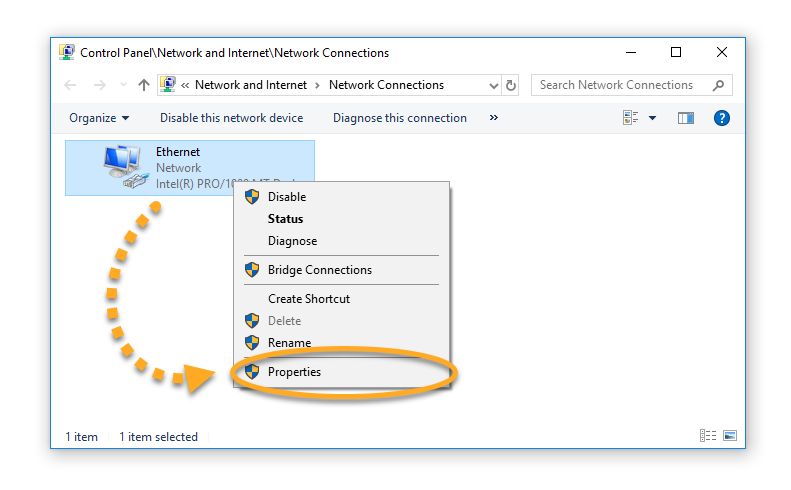The width and height of the screenshot is (791, 490).
Task: Open the address bar history dropdown
Action: [494, 86]
